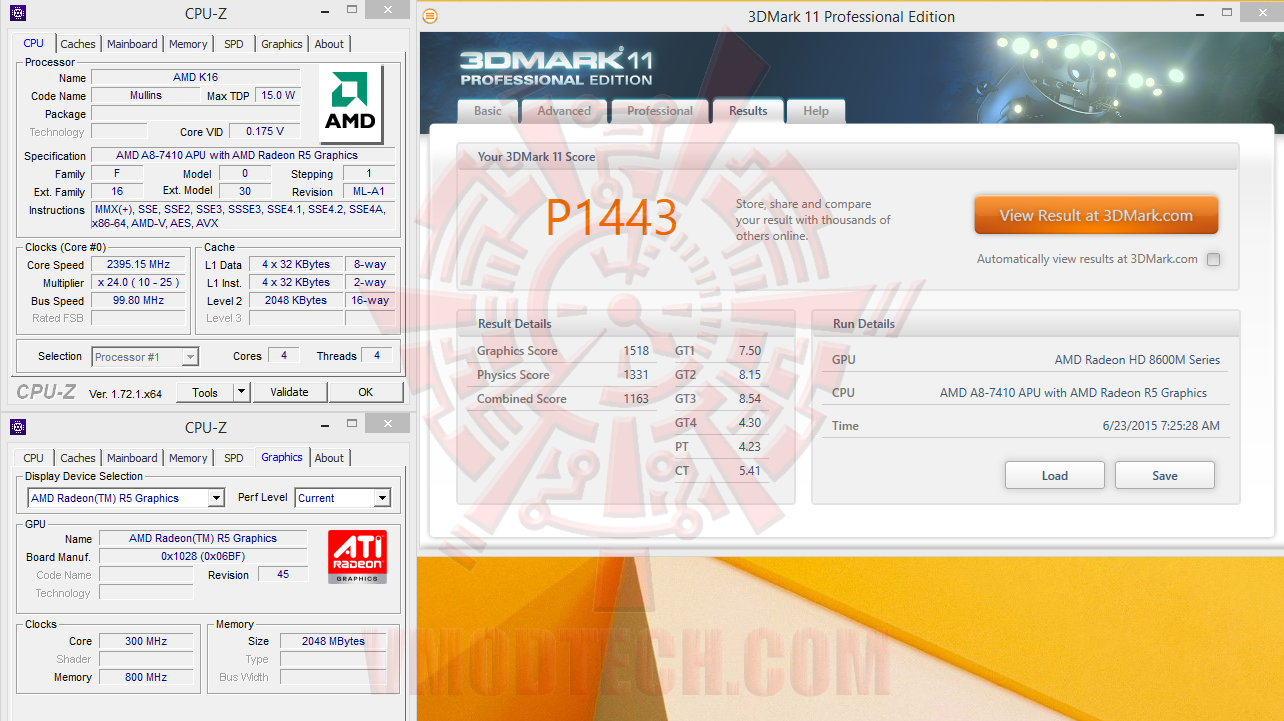Open Caches tab in the graphics CPU-Z window
1284x721 pixels.
(78, 458)
